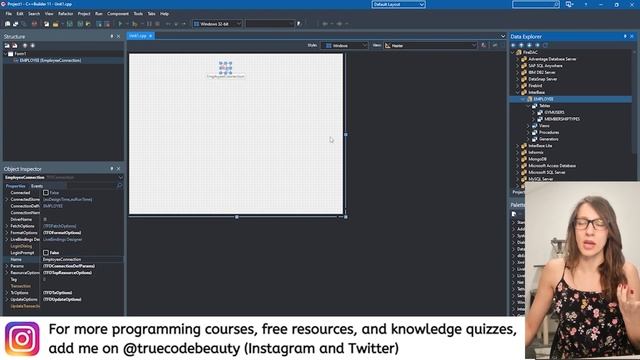
Task: Click the Name property value field
Action: pyautogui.click(x=82, y=260)
